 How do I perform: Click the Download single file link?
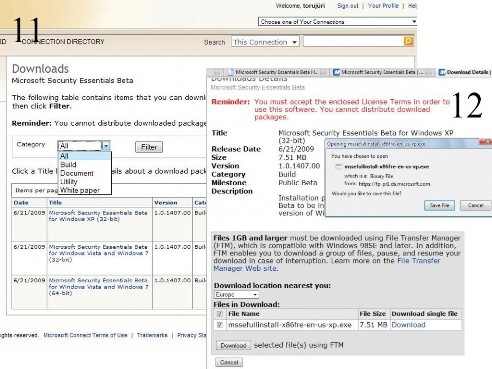(408, 325)
